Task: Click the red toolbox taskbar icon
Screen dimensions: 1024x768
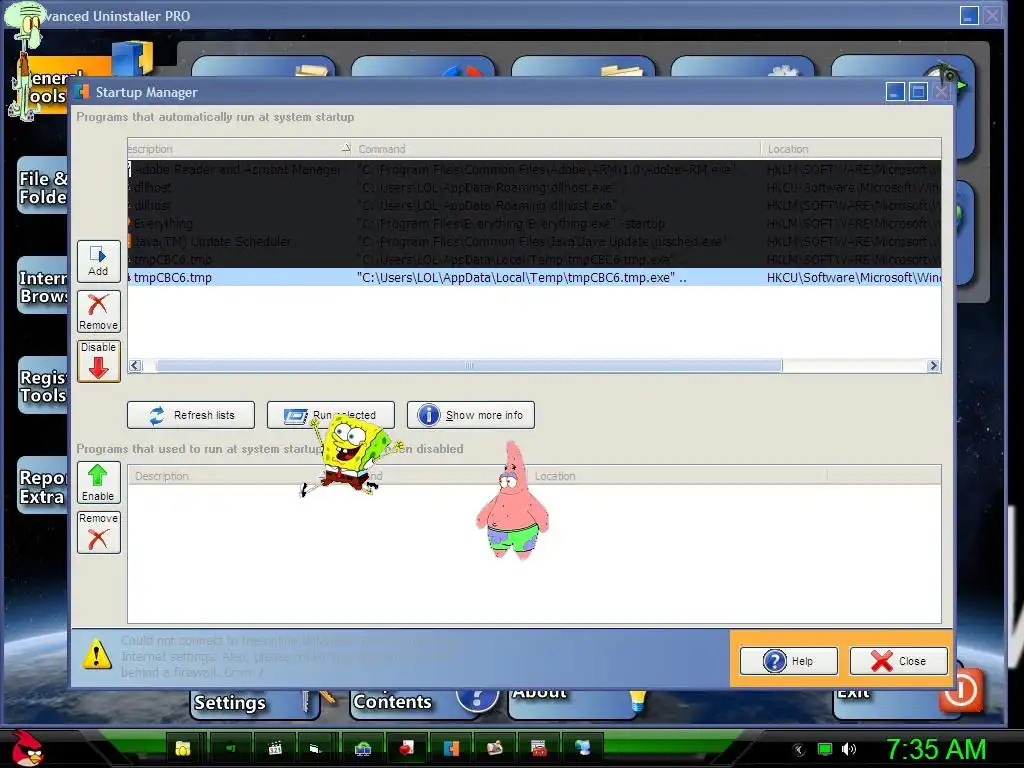Action: (x=539, y=748)
